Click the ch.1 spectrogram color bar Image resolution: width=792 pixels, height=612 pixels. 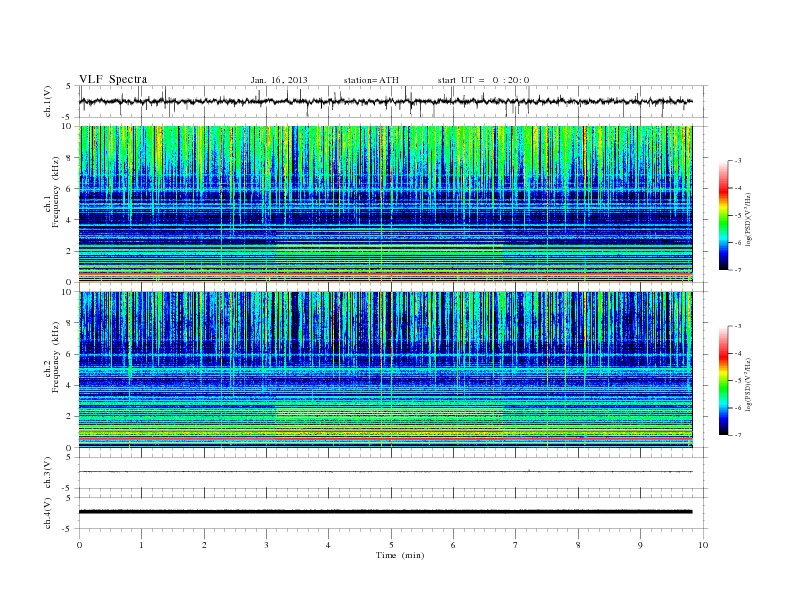(723, 216)
